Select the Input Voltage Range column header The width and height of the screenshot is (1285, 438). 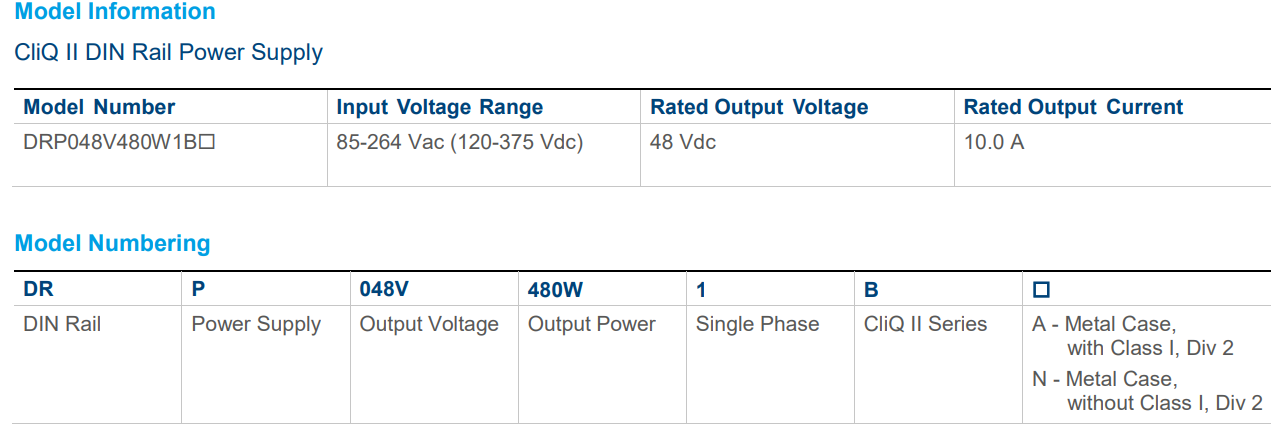coord(439,108)
